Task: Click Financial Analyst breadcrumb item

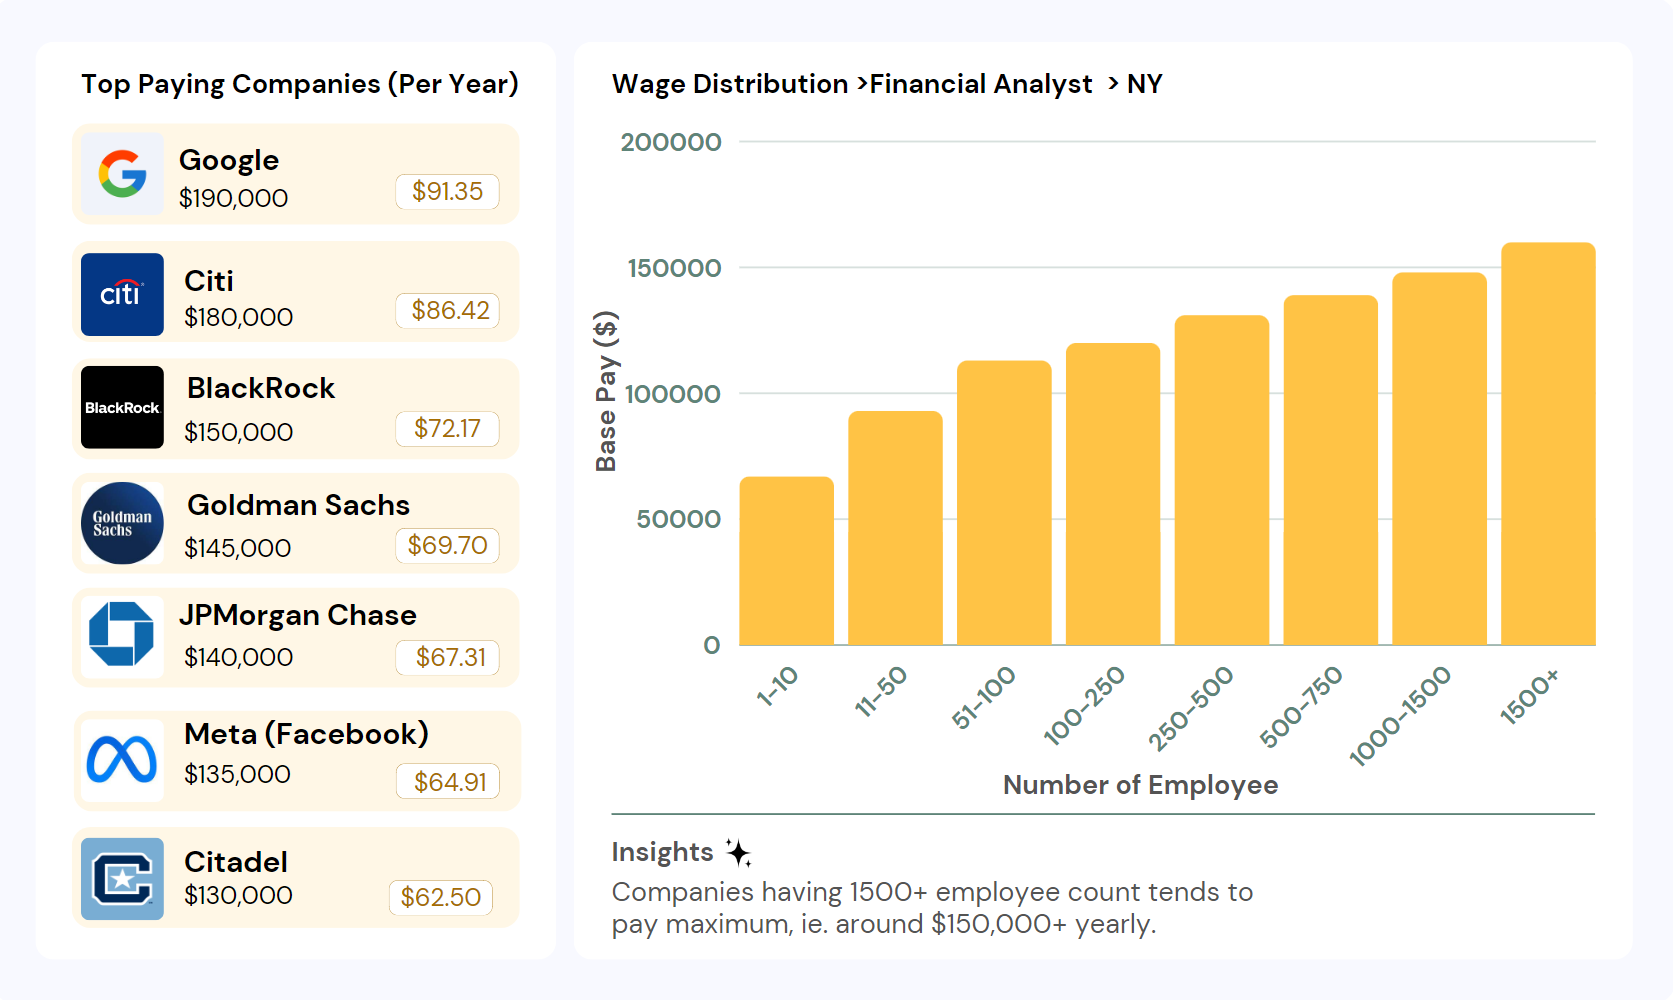Action: pyautogui.click(x=981, y=84)
